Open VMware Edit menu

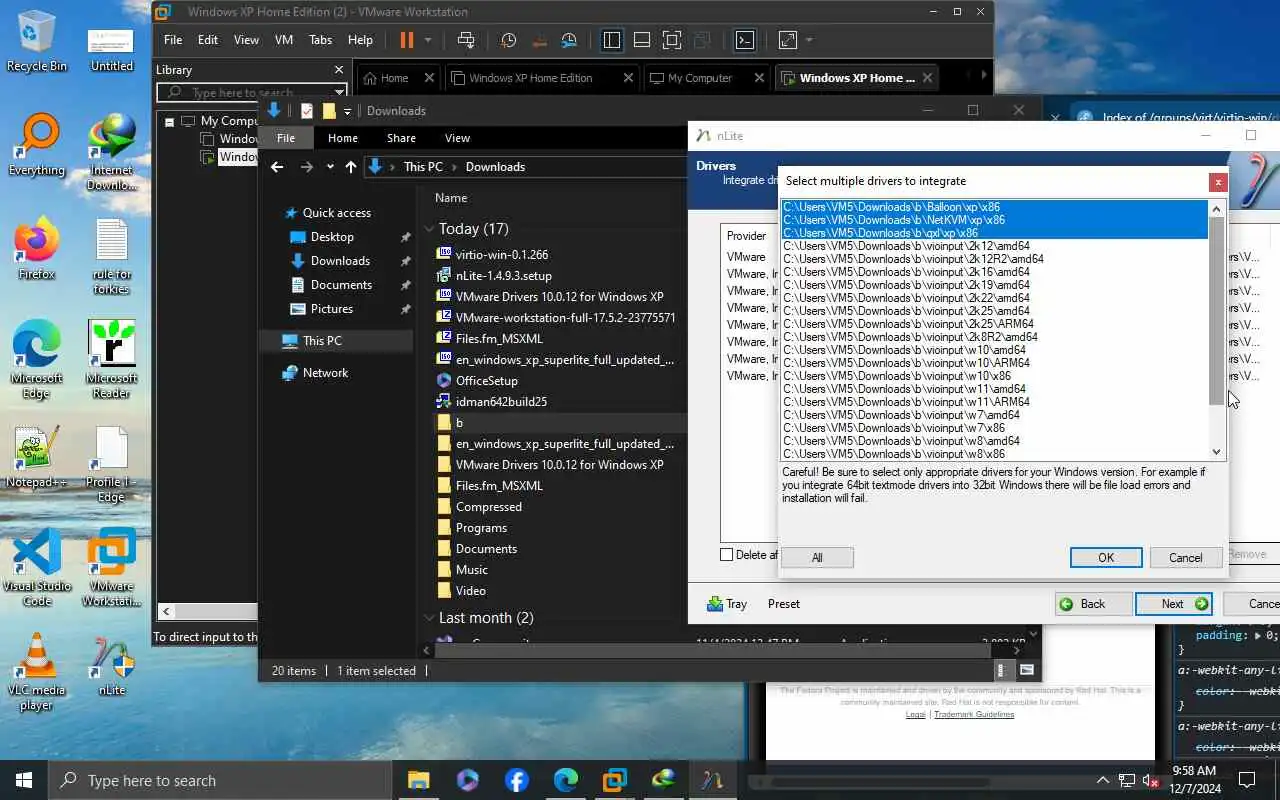point(208,40)
